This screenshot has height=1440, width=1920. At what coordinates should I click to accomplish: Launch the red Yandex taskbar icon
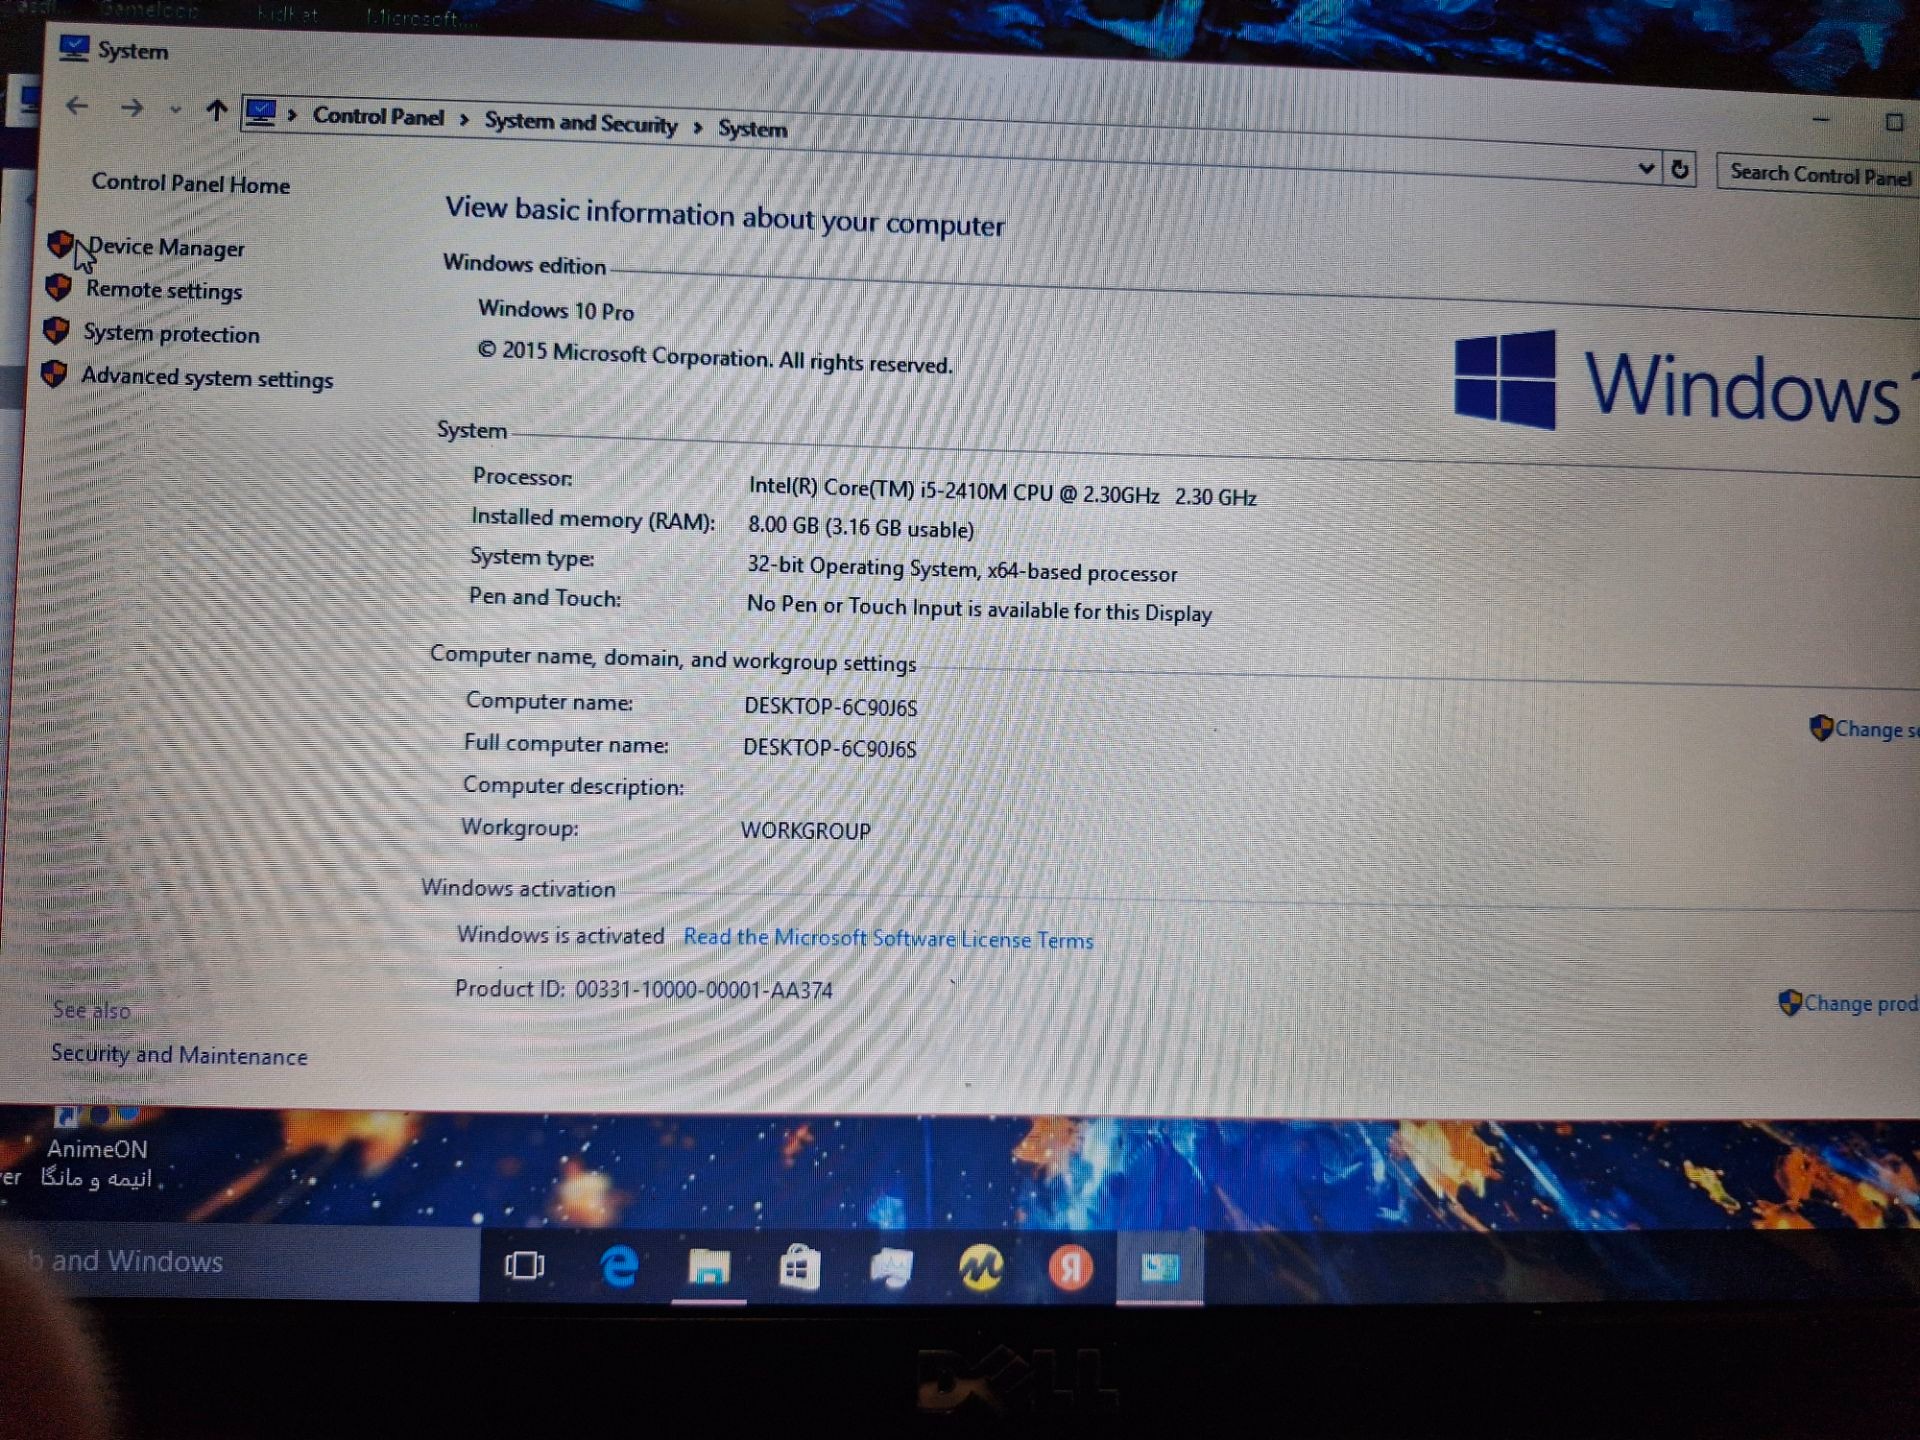[1070, 1268]
